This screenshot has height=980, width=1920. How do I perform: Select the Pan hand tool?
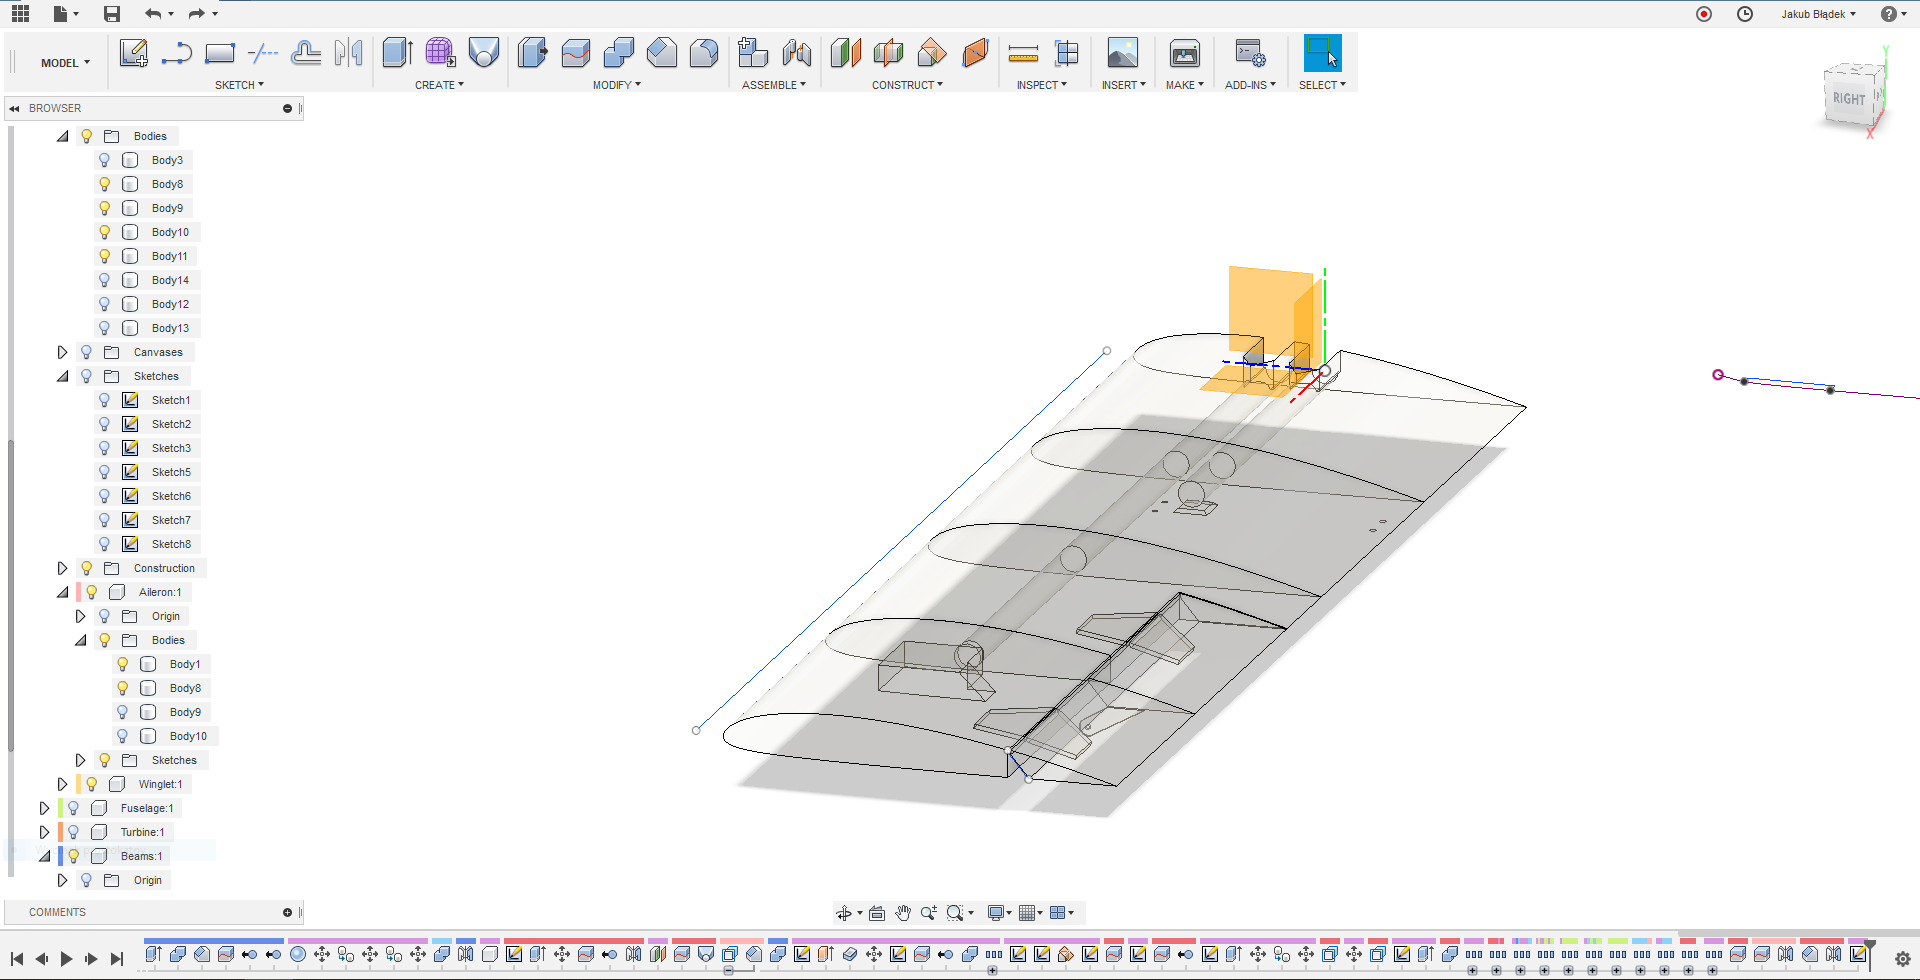[x=903, y=913]
